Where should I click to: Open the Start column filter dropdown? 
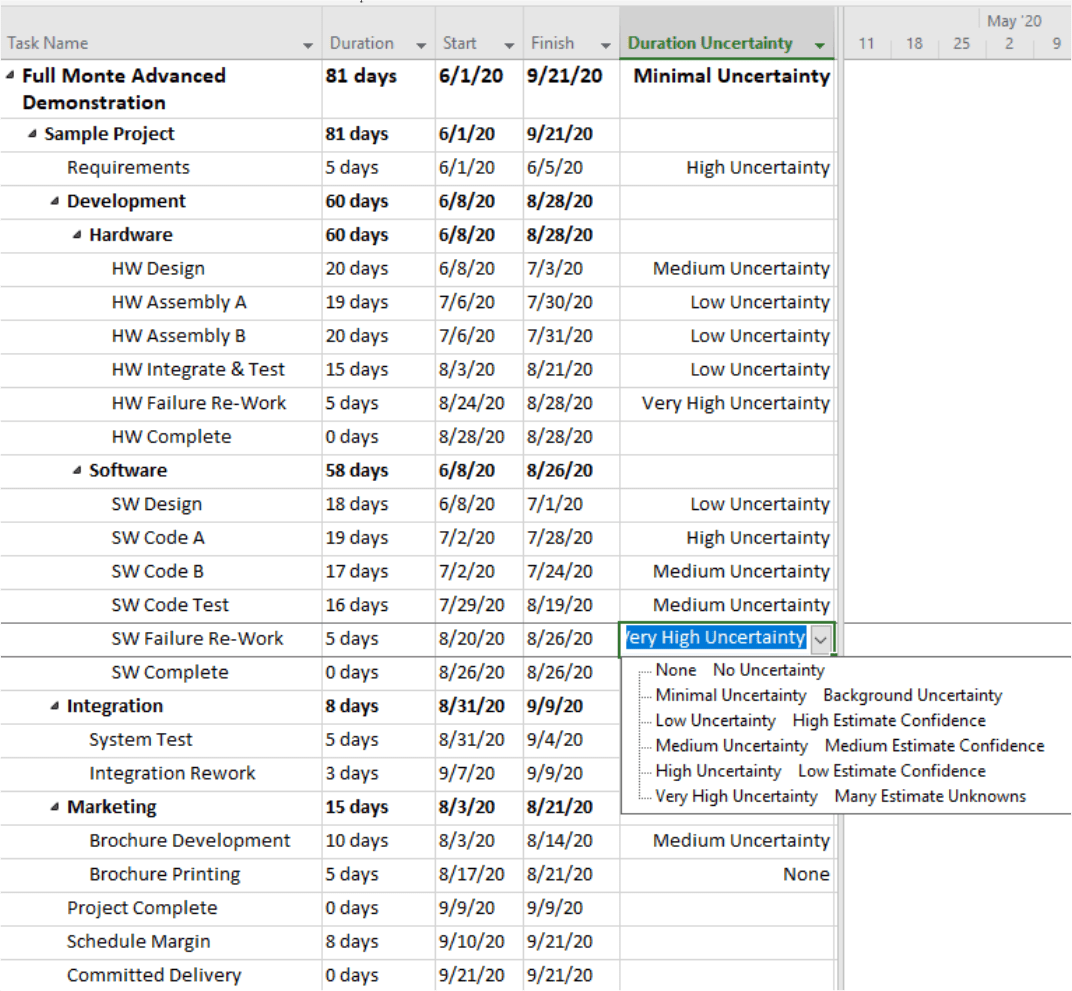click(509, 45)
